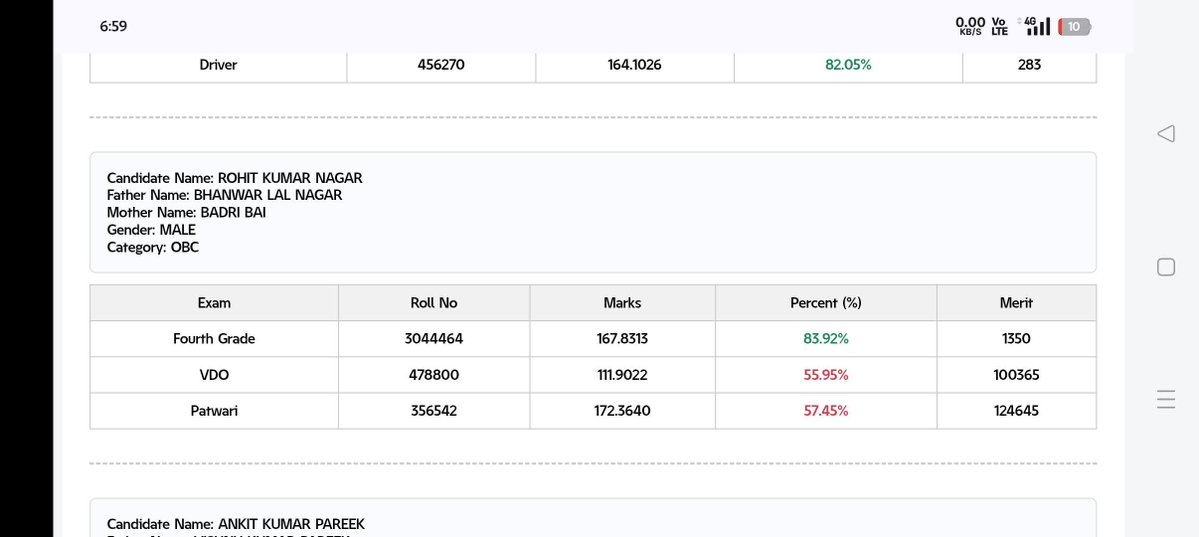Click the VDO exam cell
1199x537 pixels.
214,375
